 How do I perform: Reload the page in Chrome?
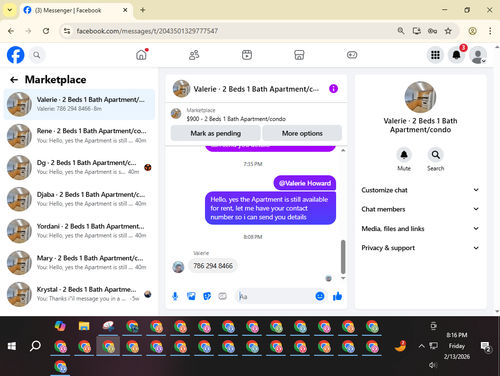[x=46, y=31]
